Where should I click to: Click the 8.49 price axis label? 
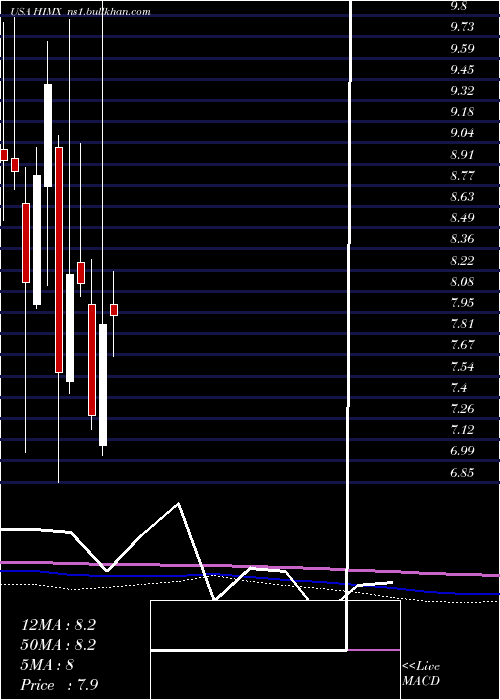[x=462, y=218]
